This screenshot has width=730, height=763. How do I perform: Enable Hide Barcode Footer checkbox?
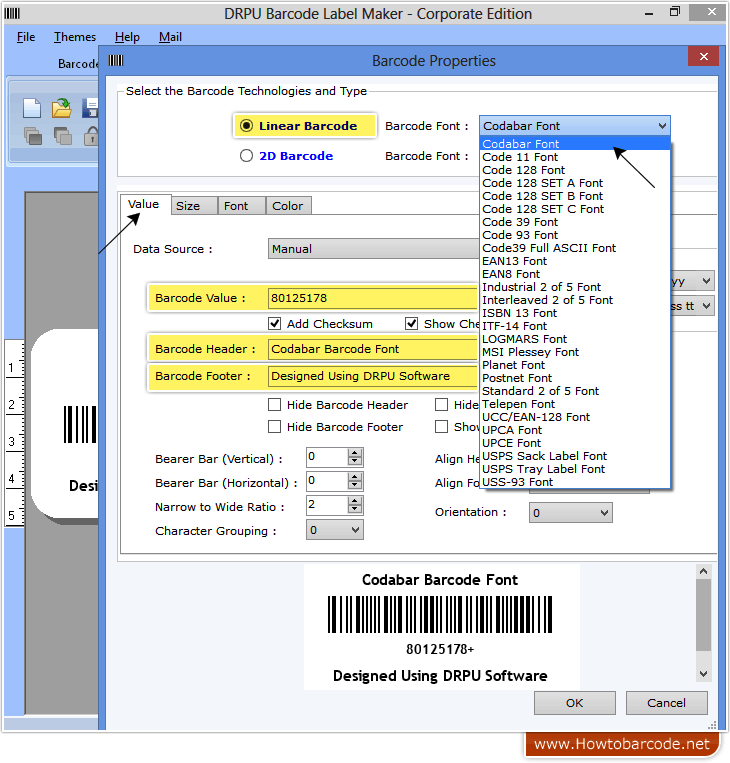pyautogui.click(x=274, y=427)
